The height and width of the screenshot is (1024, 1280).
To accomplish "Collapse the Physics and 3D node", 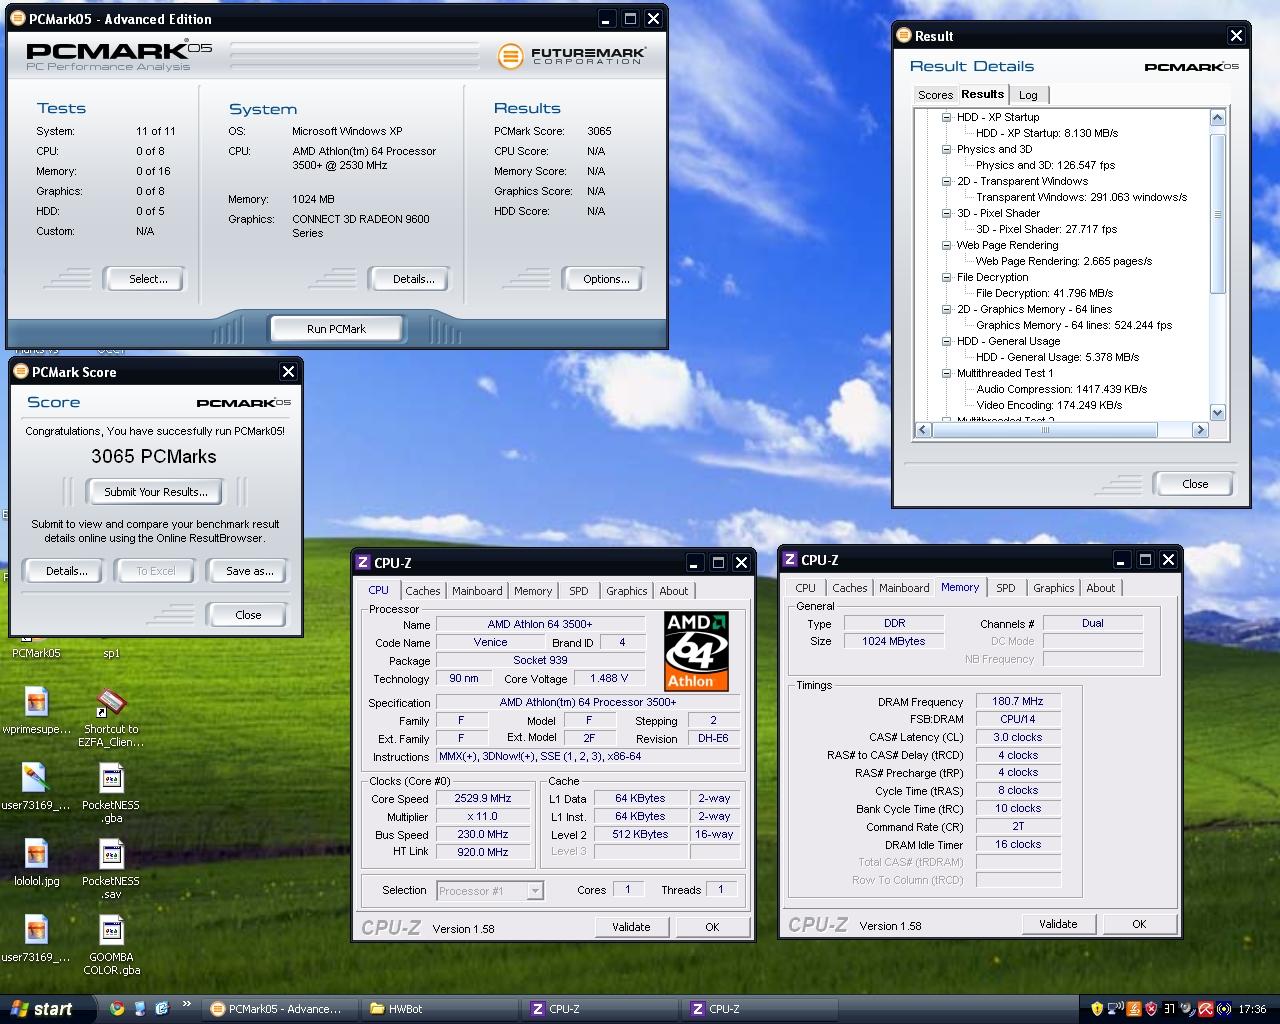I will click(946, 149).
